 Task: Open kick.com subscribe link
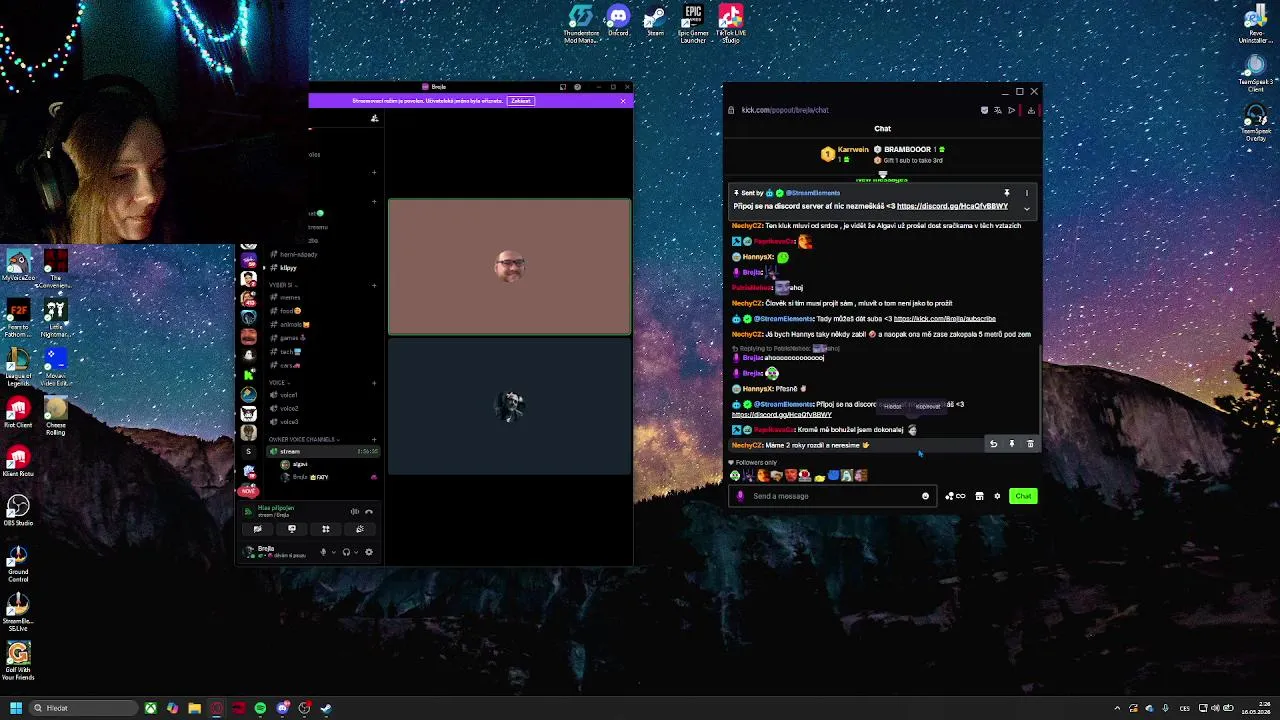[x=944, y=319]
